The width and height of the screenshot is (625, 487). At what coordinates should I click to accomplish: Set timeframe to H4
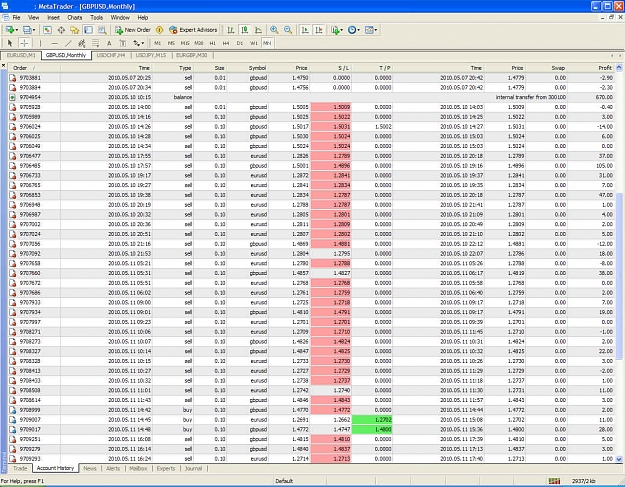point(226,43)
